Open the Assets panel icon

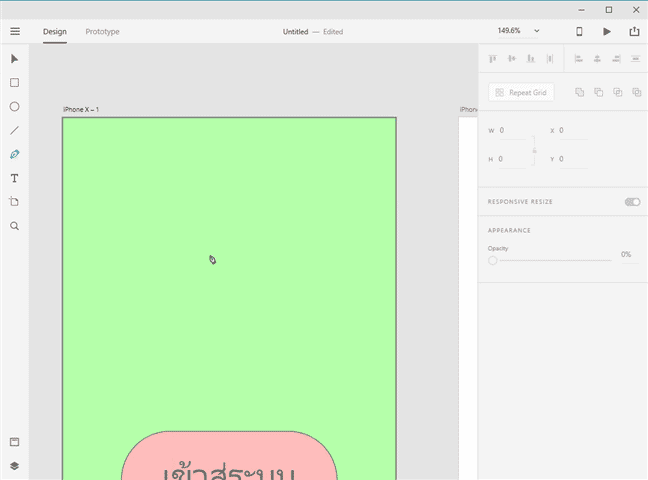click(x=14, y=442)
